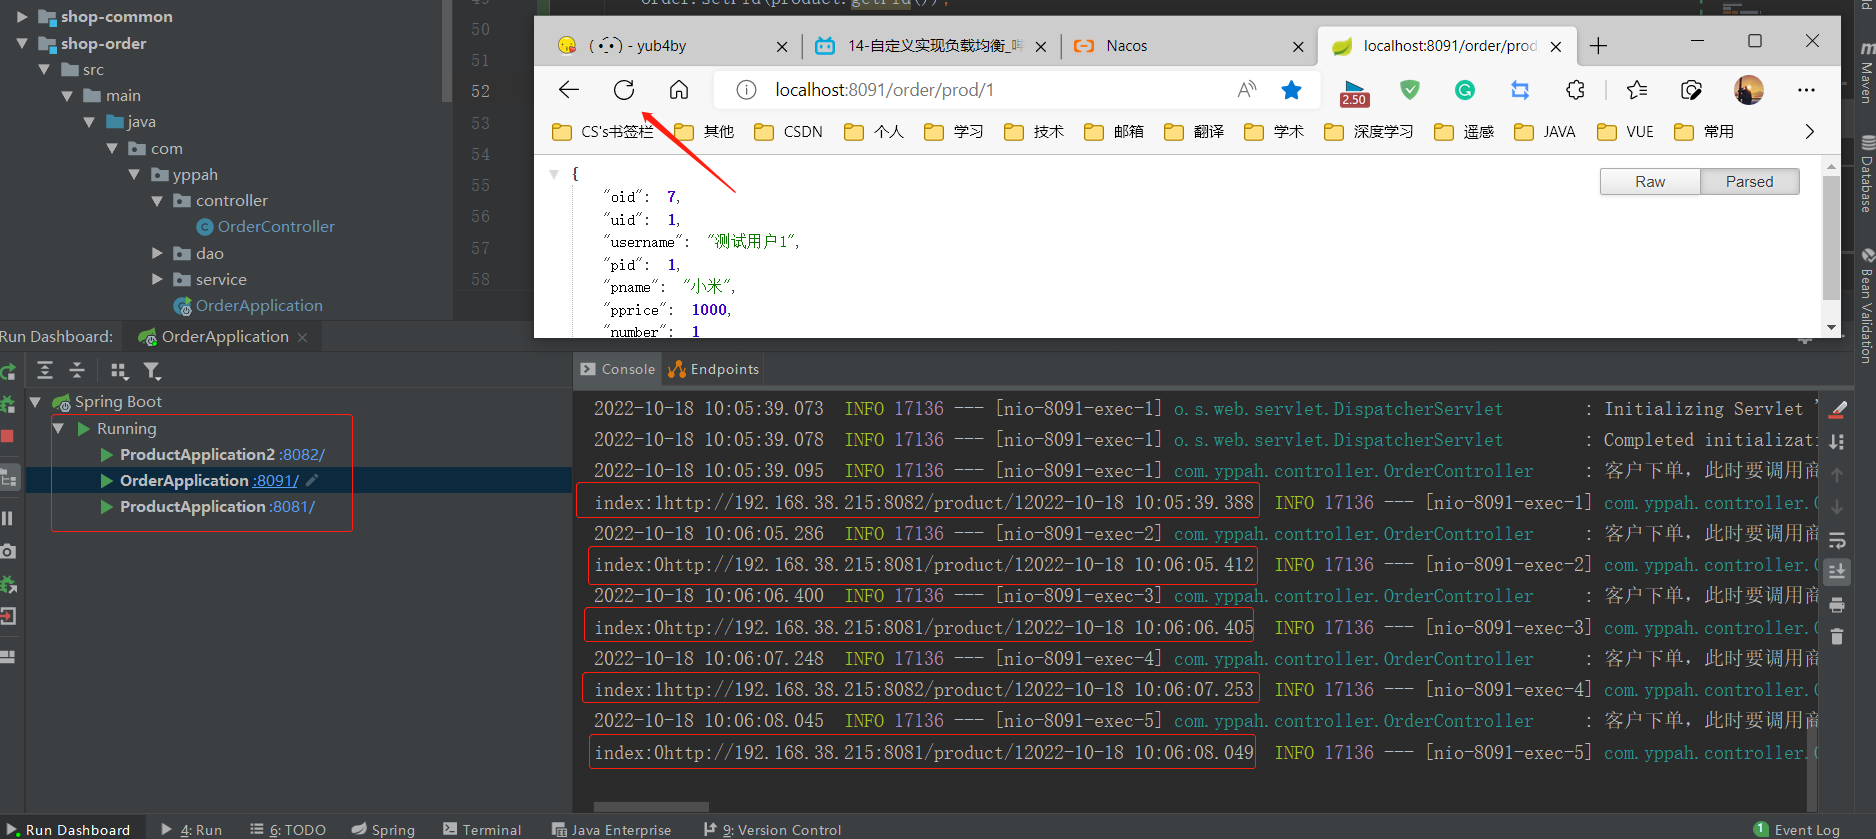Open the browser profile avatar
This screenshot has height=839, width=1876.
(x=1749, y=90)
